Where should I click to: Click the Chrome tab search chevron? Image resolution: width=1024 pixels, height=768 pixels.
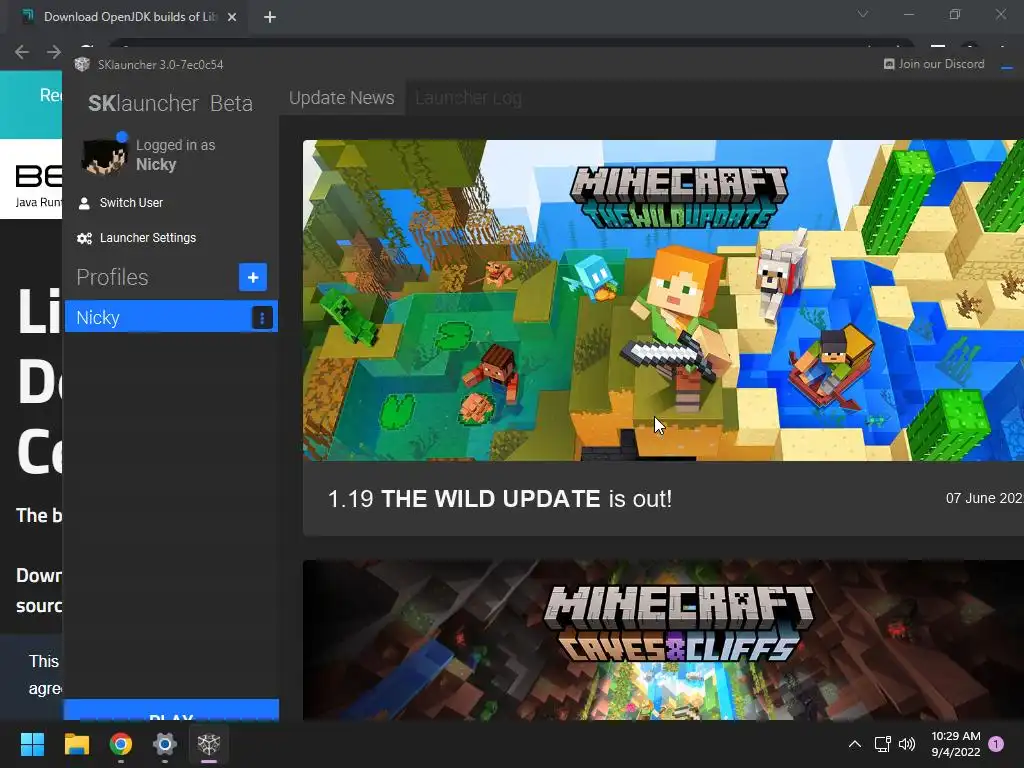[863, 14]
